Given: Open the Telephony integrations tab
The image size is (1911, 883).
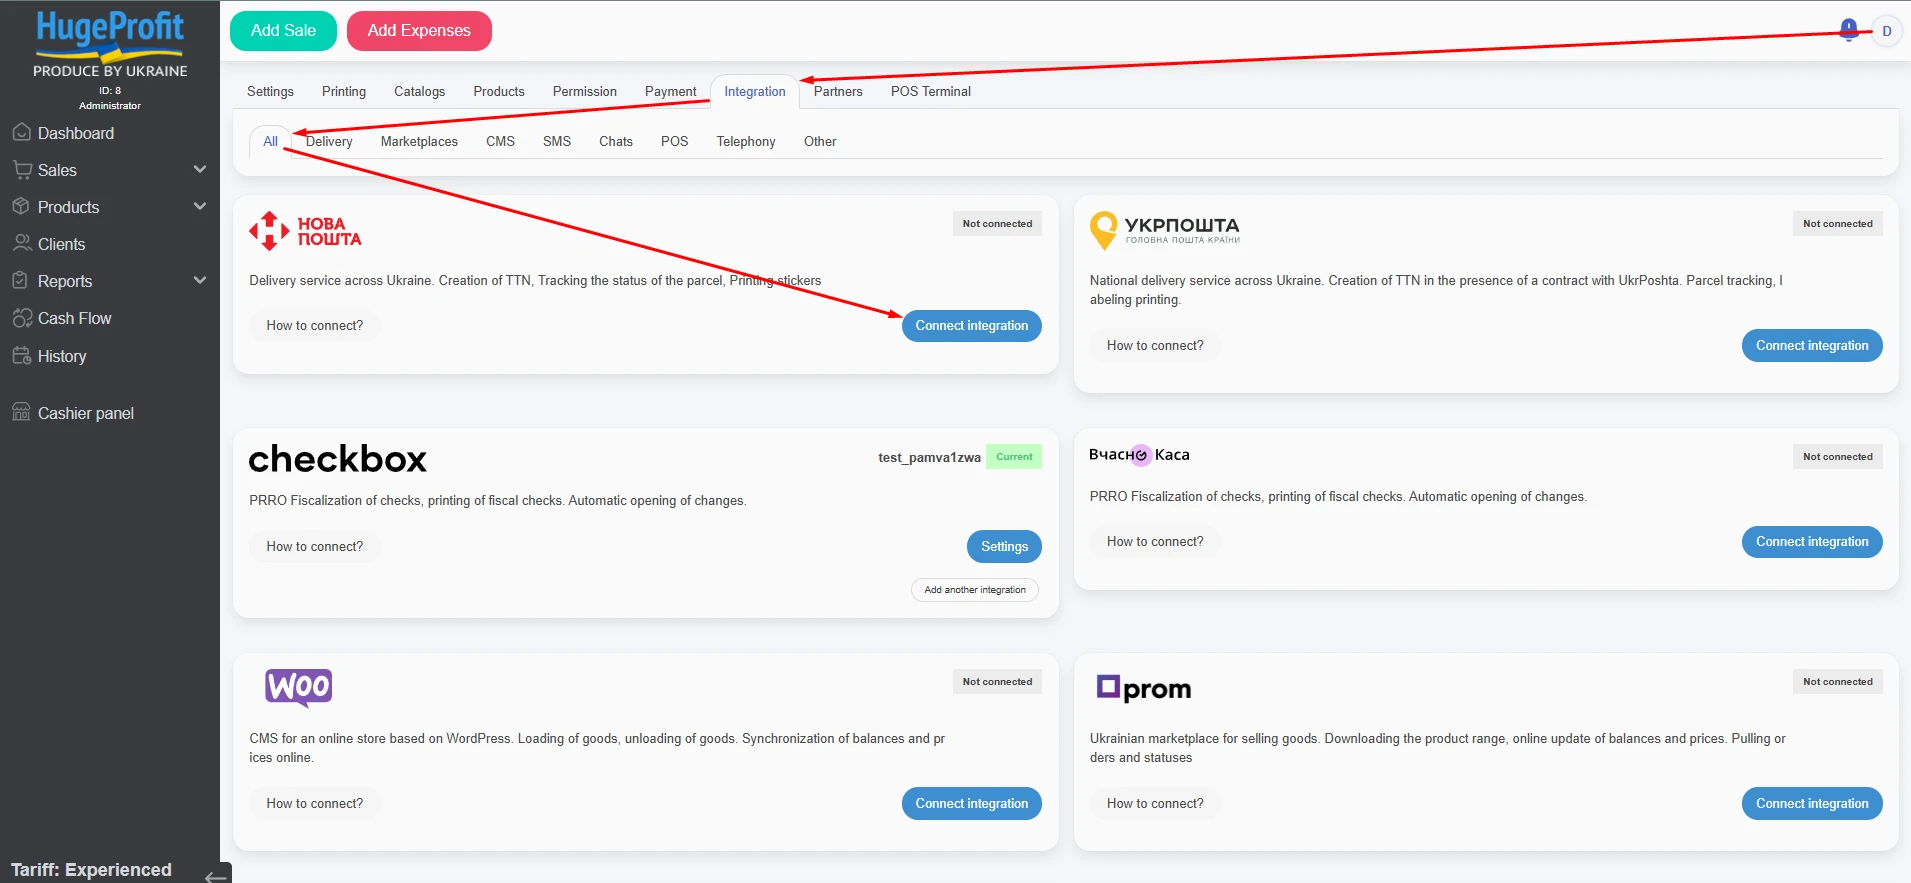Looking at the screenshot, I should coord(745,141).
